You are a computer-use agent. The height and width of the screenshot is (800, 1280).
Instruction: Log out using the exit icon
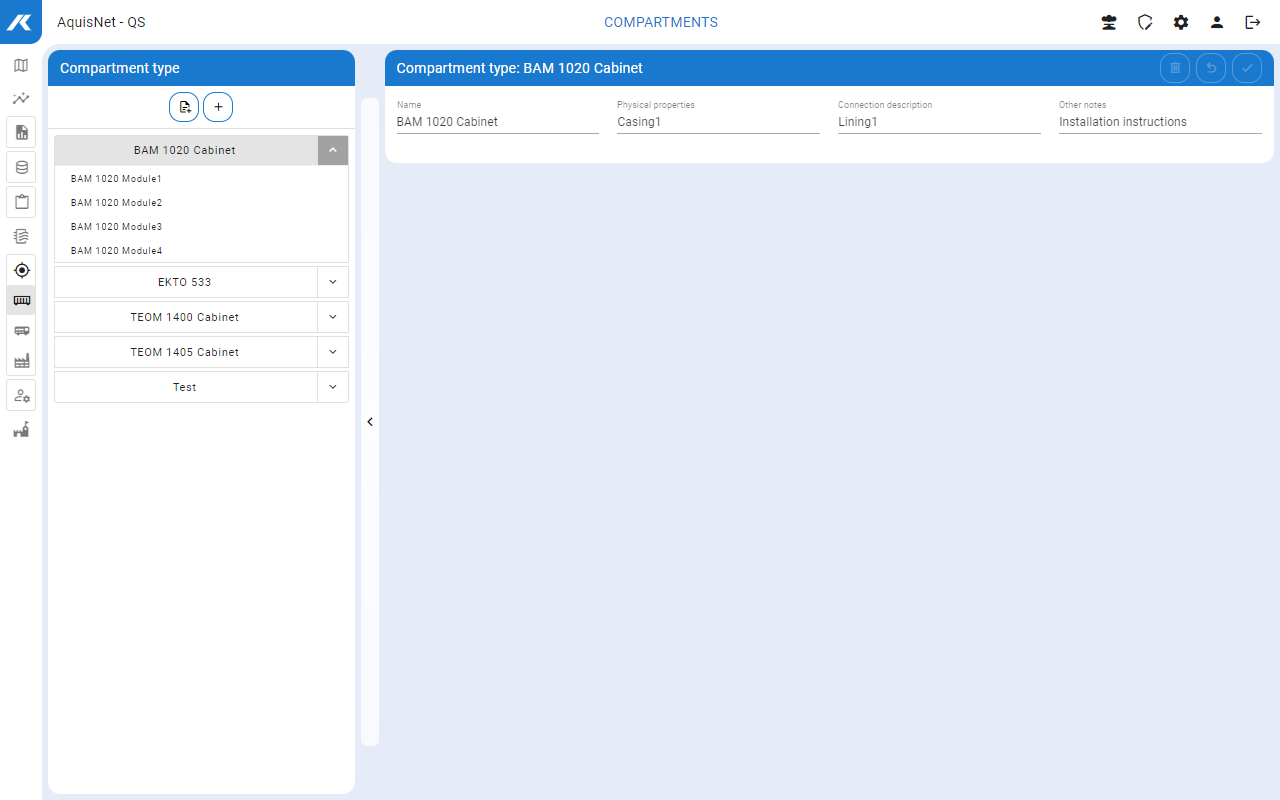1252,22
